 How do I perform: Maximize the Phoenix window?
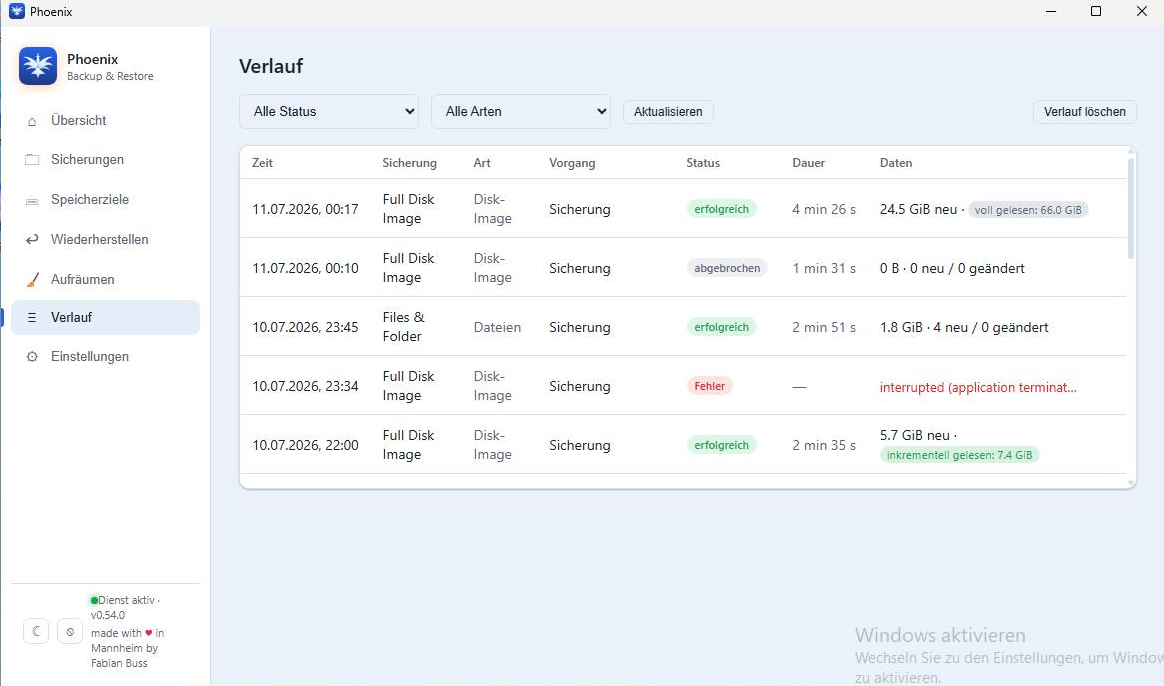tap(1096, 11)
